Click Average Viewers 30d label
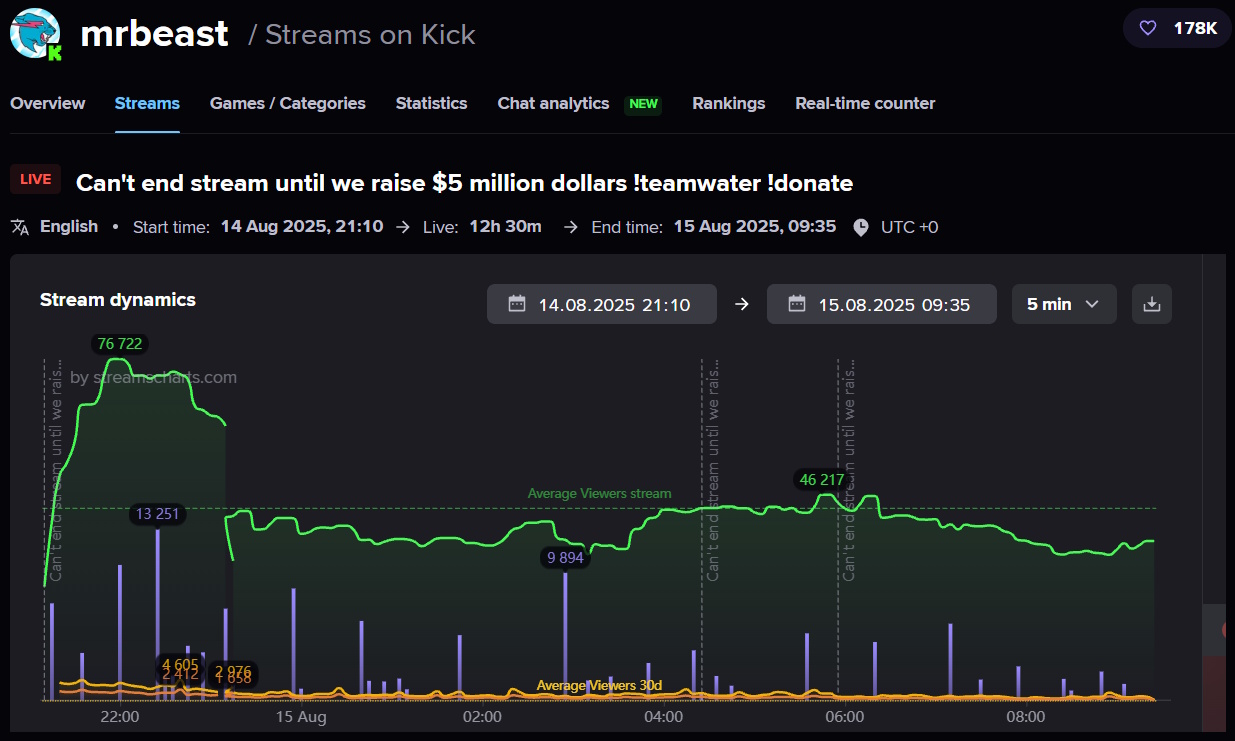 tap(599, 686)
